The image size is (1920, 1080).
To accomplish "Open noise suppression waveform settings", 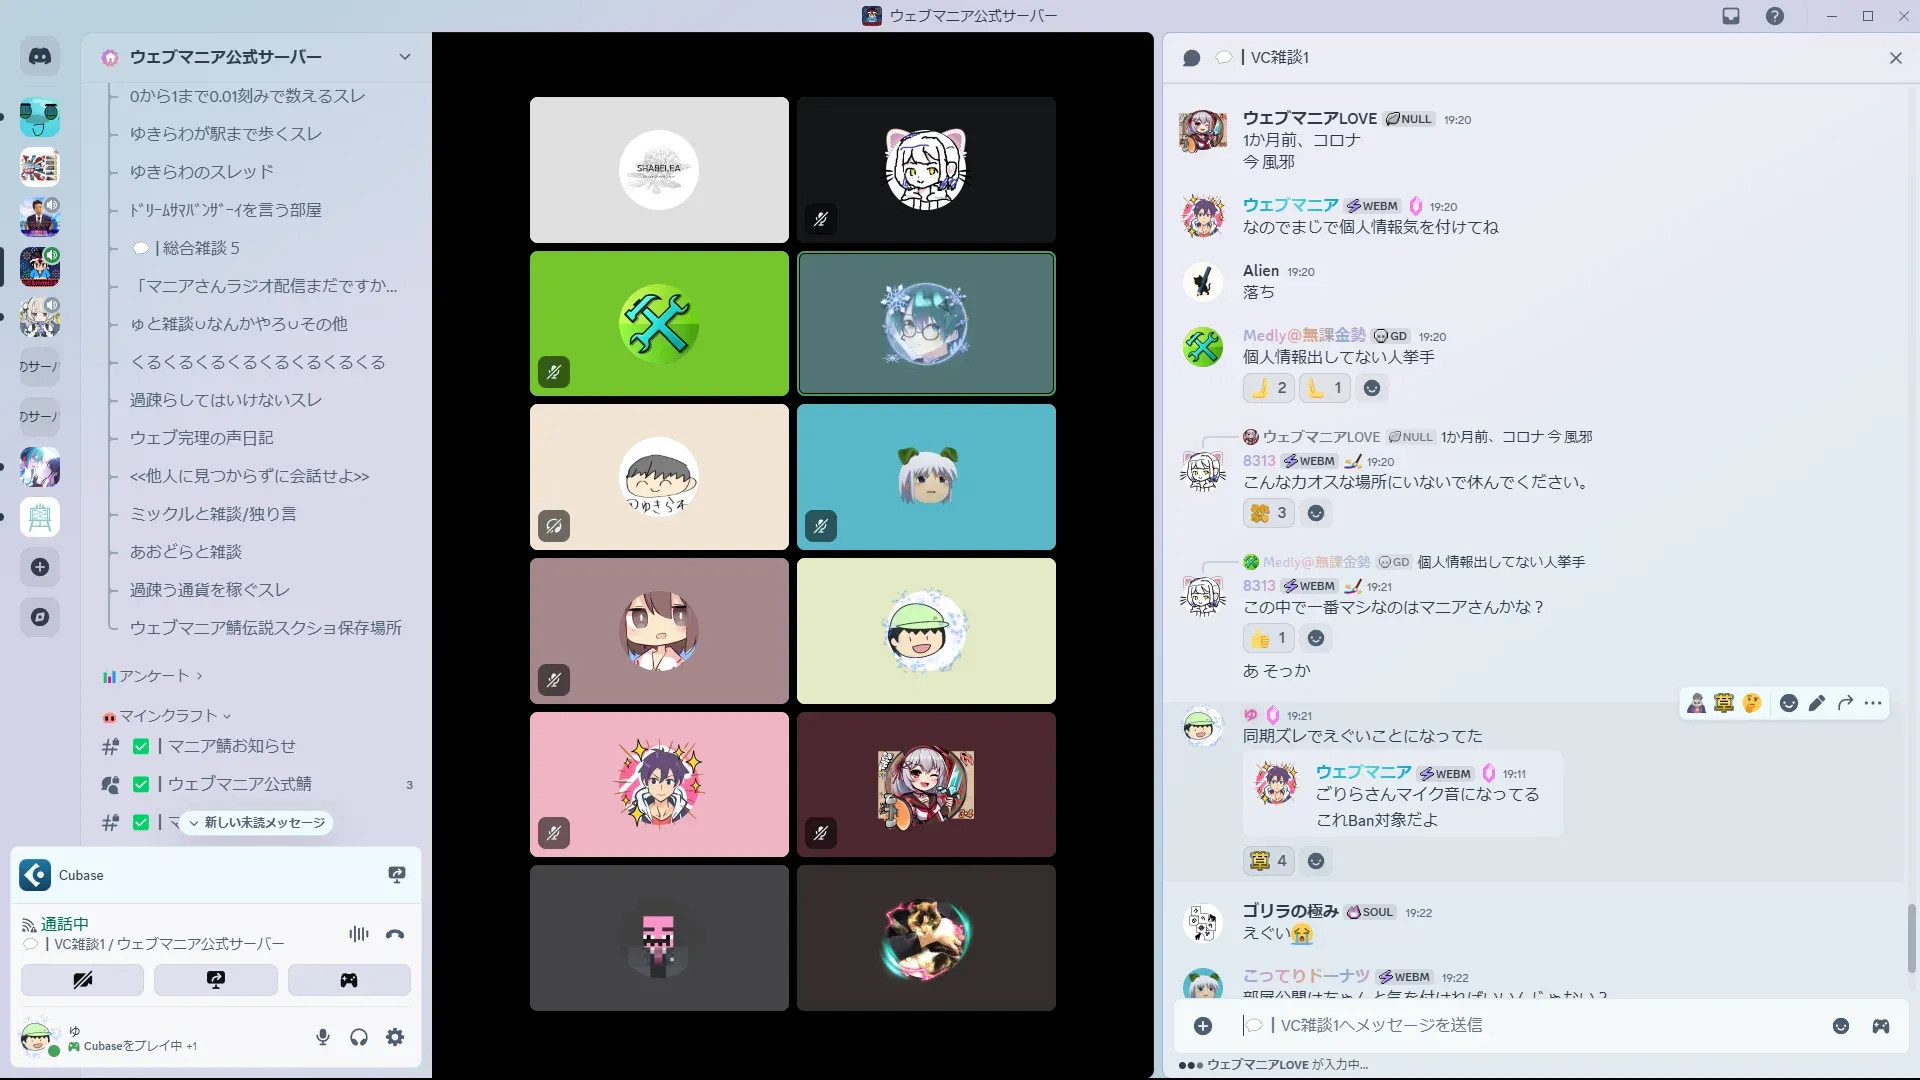I will click(x=358, y=934).
